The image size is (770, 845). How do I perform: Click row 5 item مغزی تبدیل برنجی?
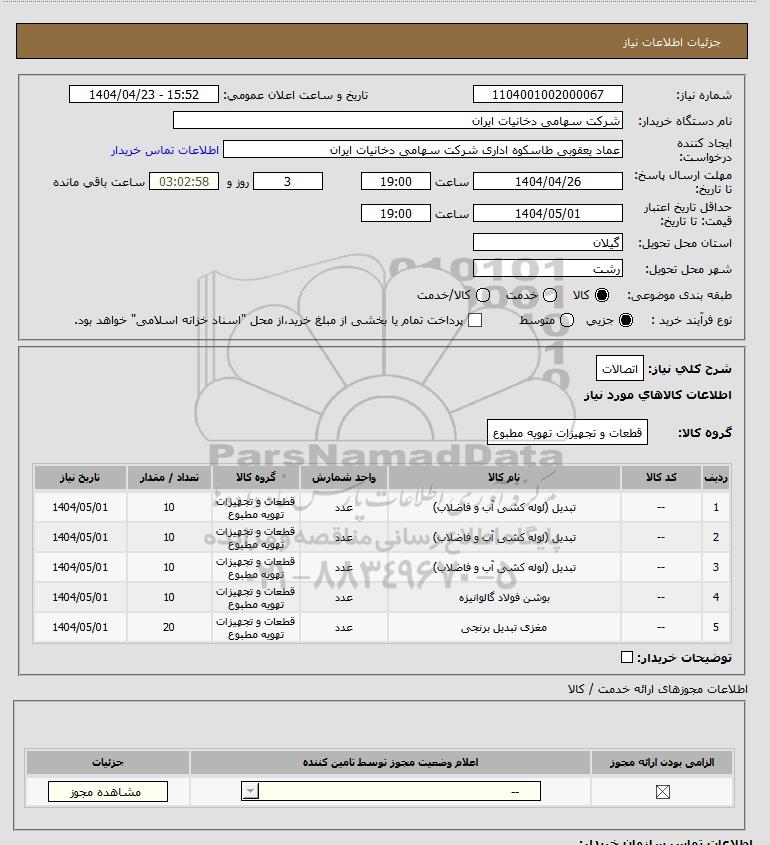coord(504,628)
